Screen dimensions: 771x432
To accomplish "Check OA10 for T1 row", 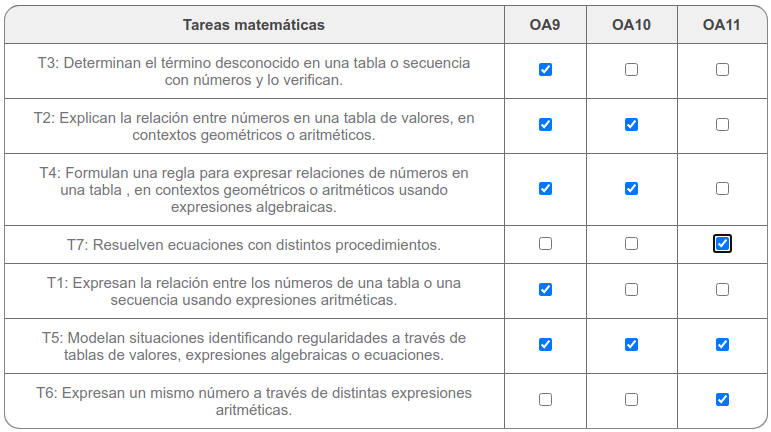I will pyautogui.click(x=631, y=290).
